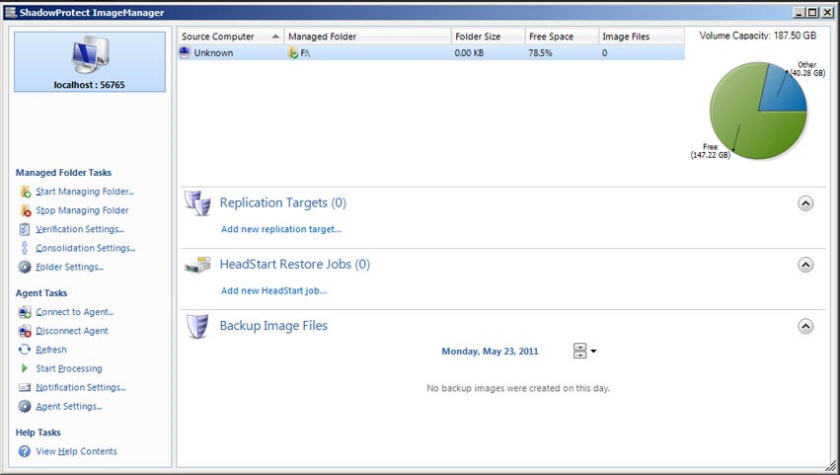The width and height of the screenshot is (840, 475).
Task: Click the Monday, May 23, 2011 date
Action: point(490,351)
